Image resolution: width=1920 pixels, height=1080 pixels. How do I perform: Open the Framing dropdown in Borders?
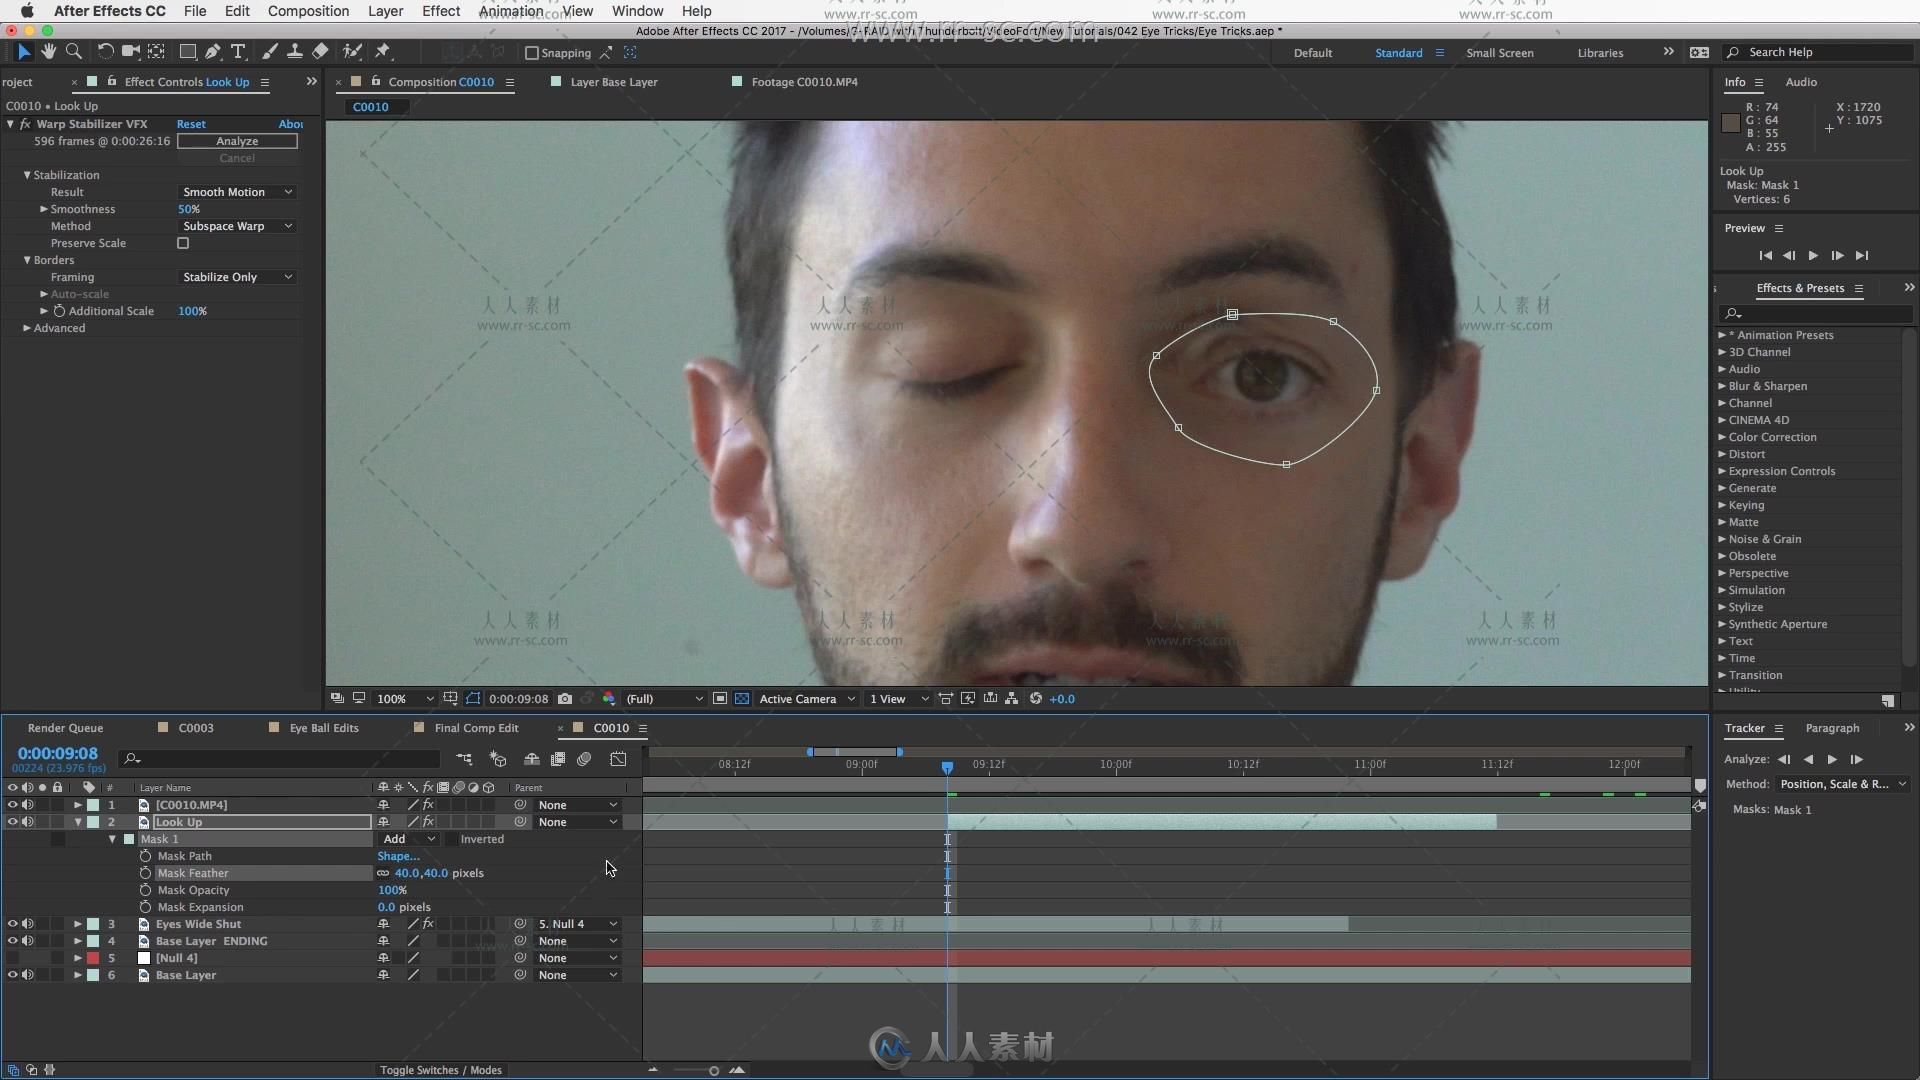(233, 277)
